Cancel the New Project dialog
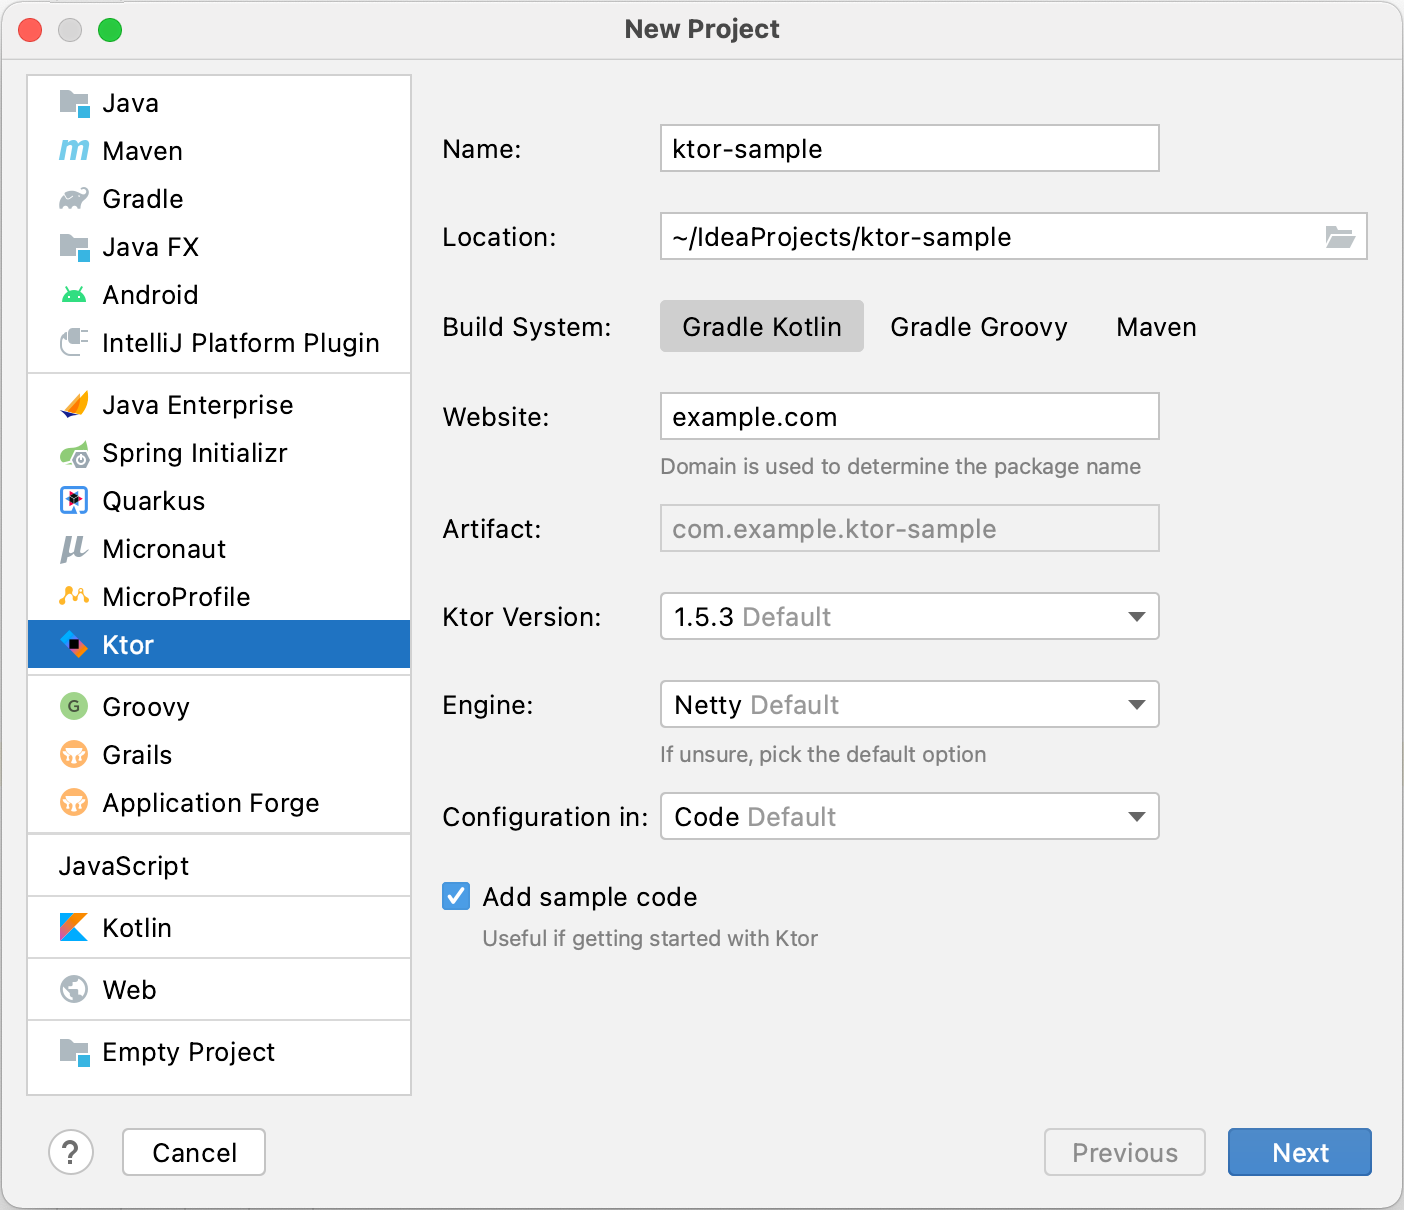The width and height of the screenshot is (1404, 1210). 193,1152
